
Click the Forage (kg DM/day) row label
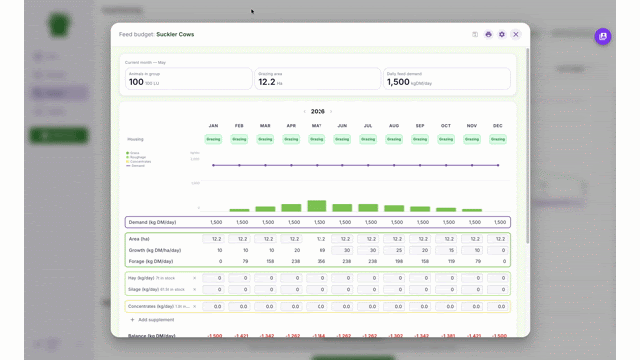pos(151,261)
